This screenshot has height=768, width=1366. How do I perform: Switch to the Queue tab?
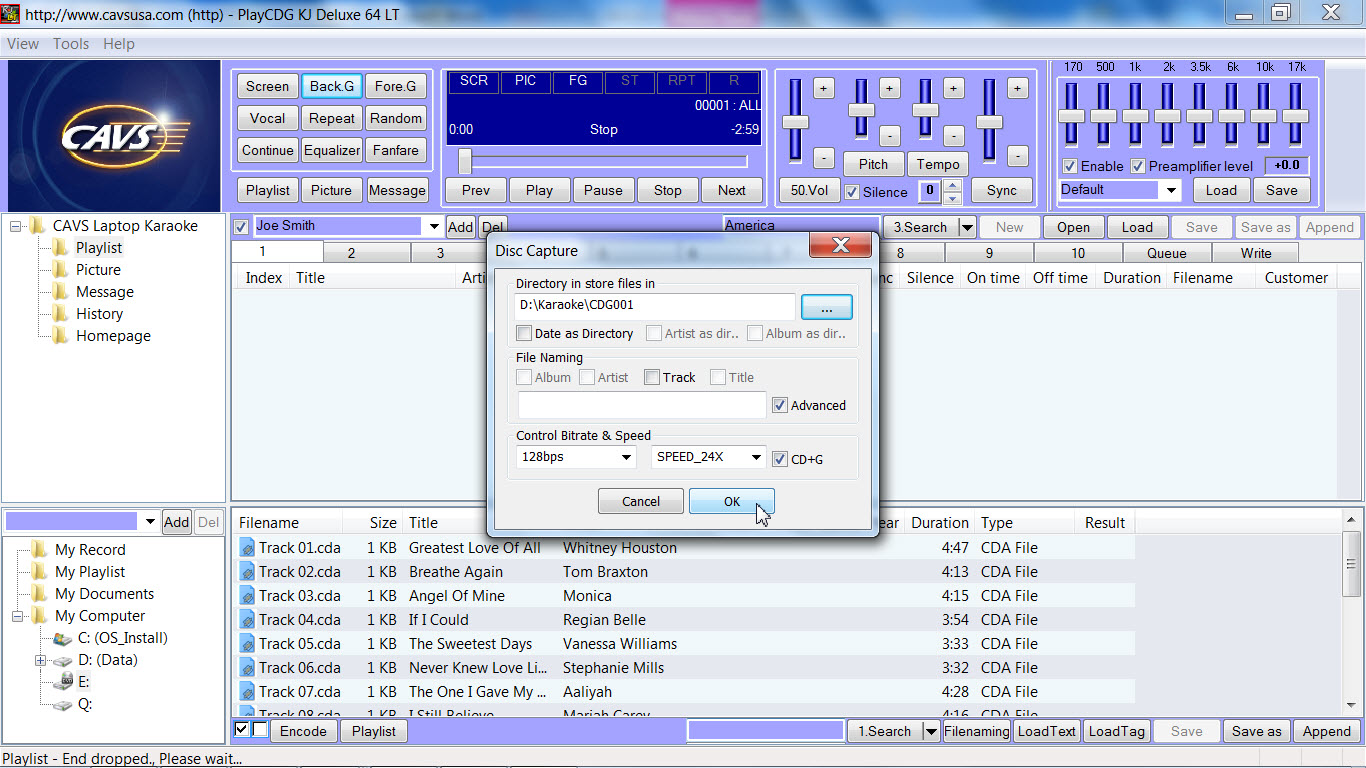tap(1167, 253)
